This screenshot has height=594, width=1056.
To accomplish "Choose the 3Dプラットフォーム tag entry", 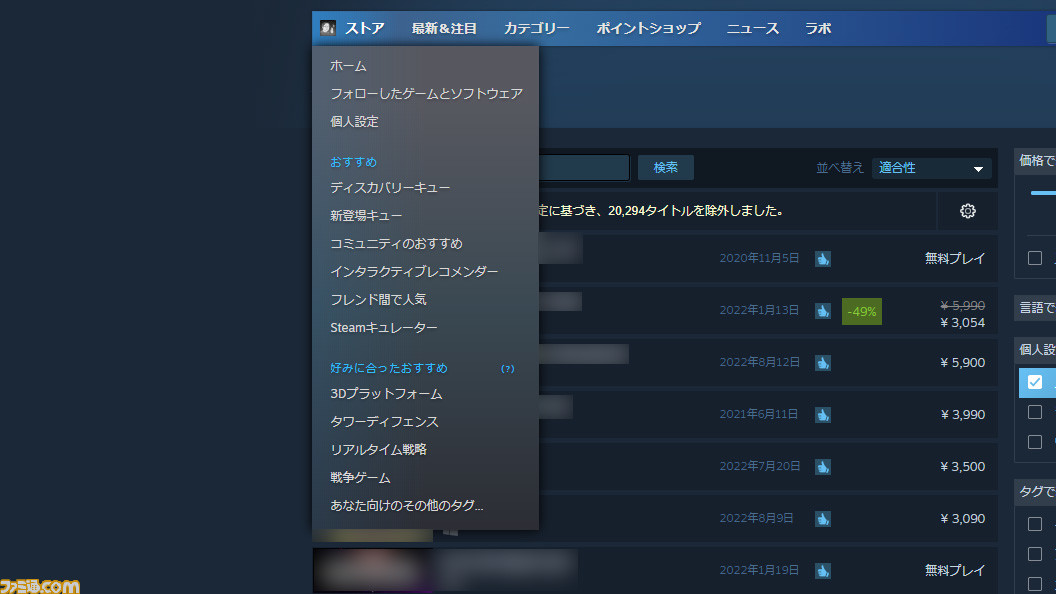I will [x=386, y=394].
